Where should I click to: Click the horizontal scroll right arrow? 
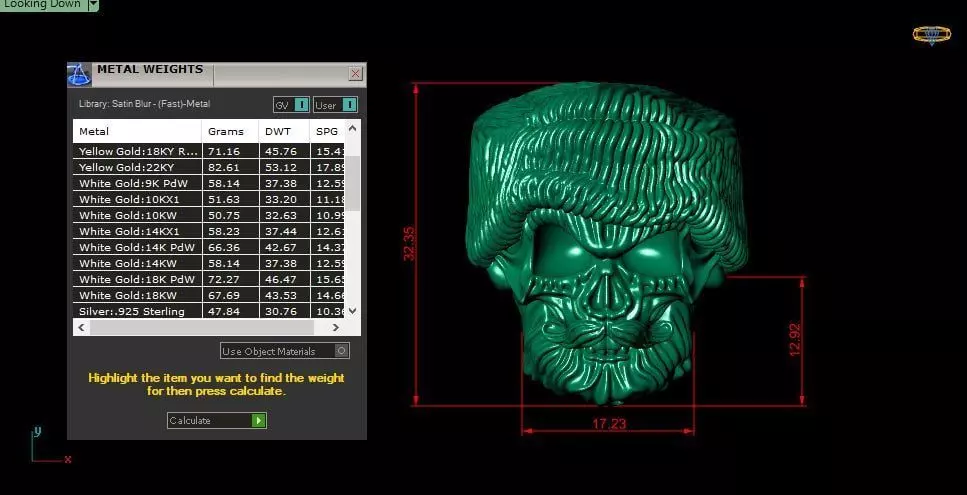335,327
